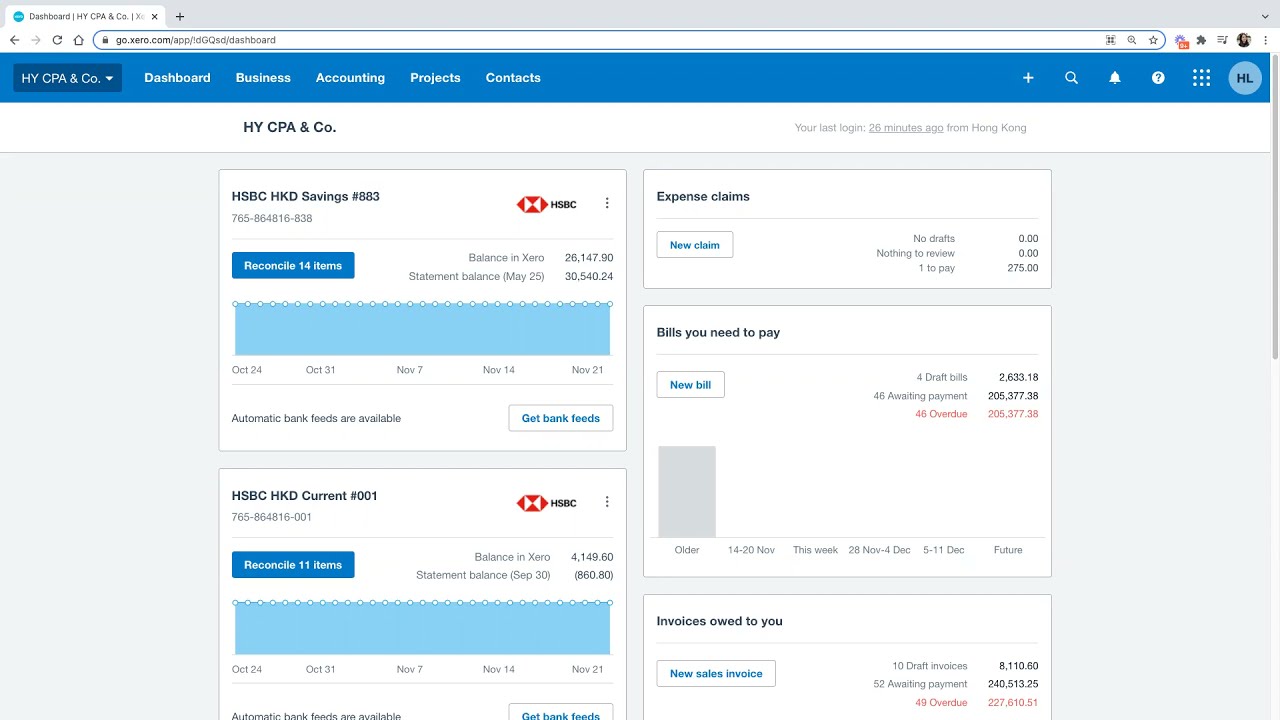Image resolution: width=1280 pixels, height=720 pixels.
Task: Open the help question mark icon
Action: (x=1158, y=78)
